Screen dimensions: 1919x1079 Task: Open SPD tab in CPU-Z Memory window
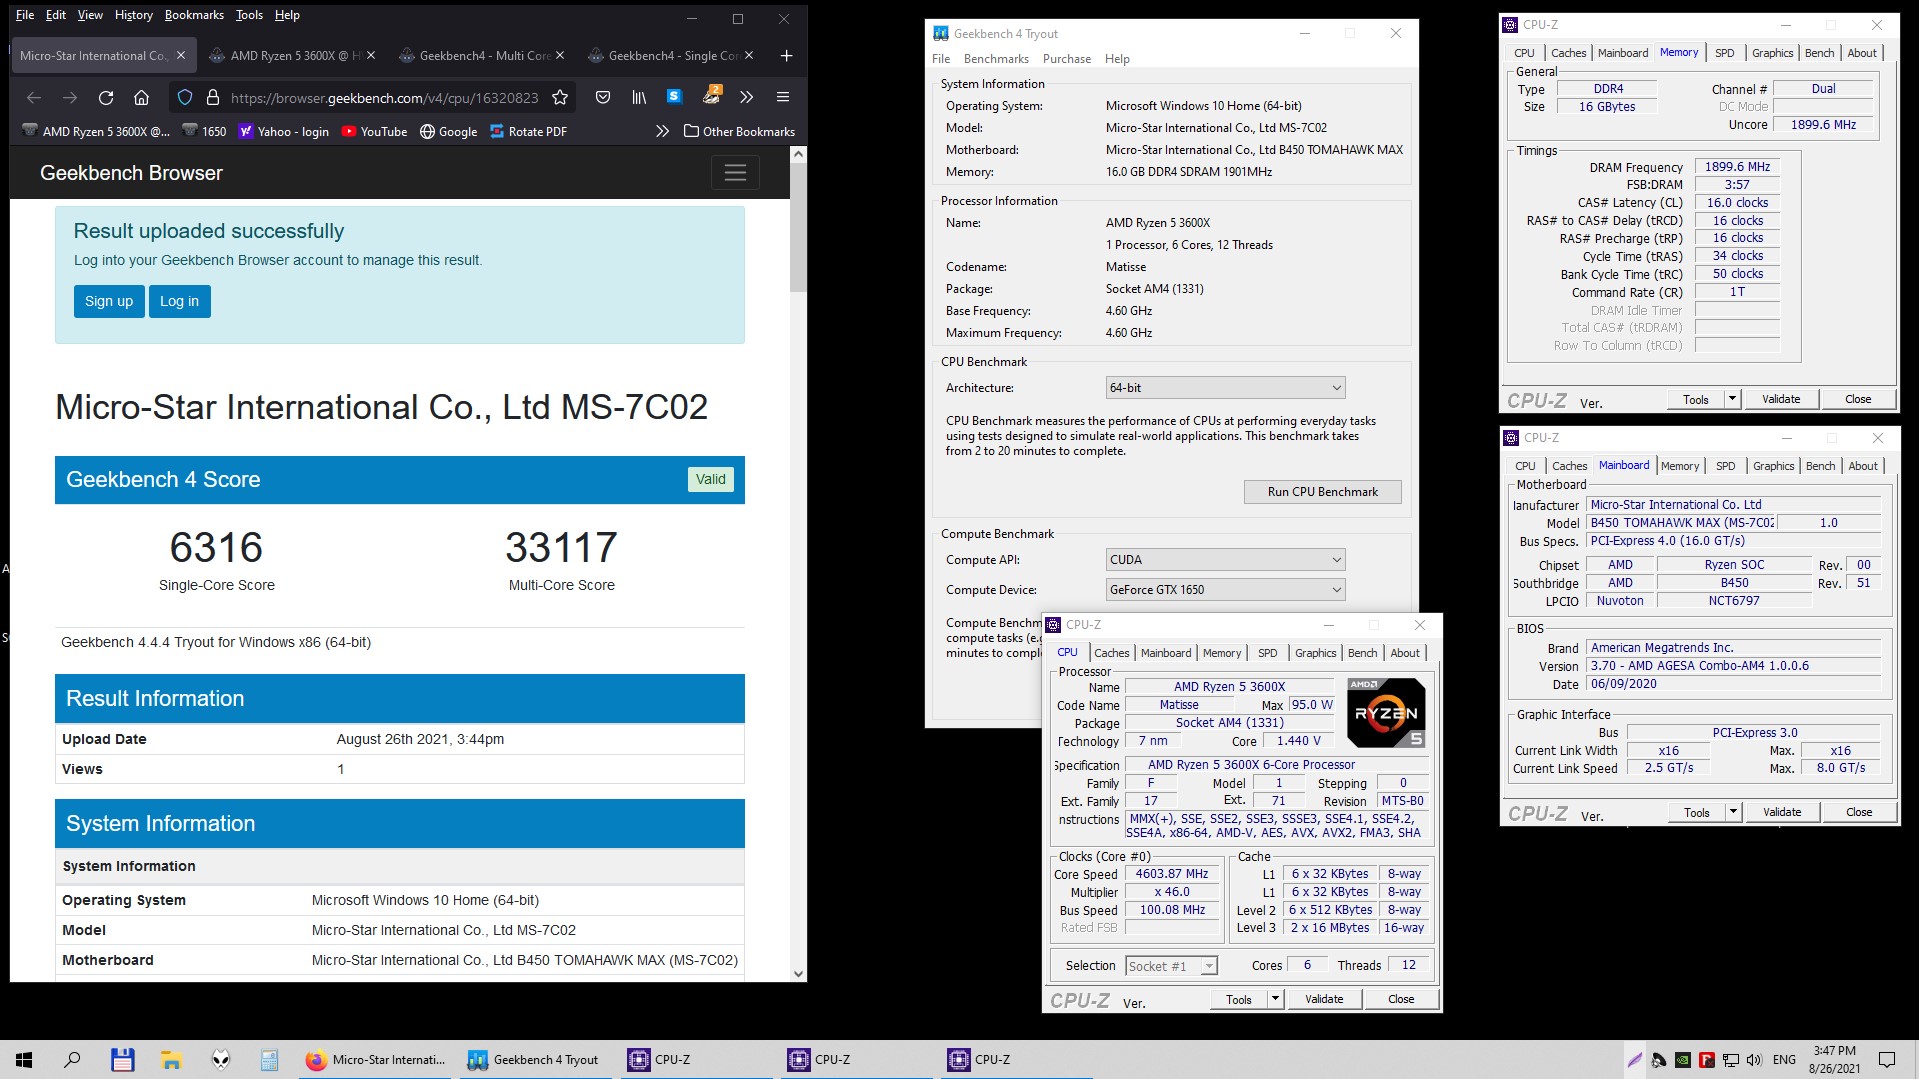point(1725,53)
